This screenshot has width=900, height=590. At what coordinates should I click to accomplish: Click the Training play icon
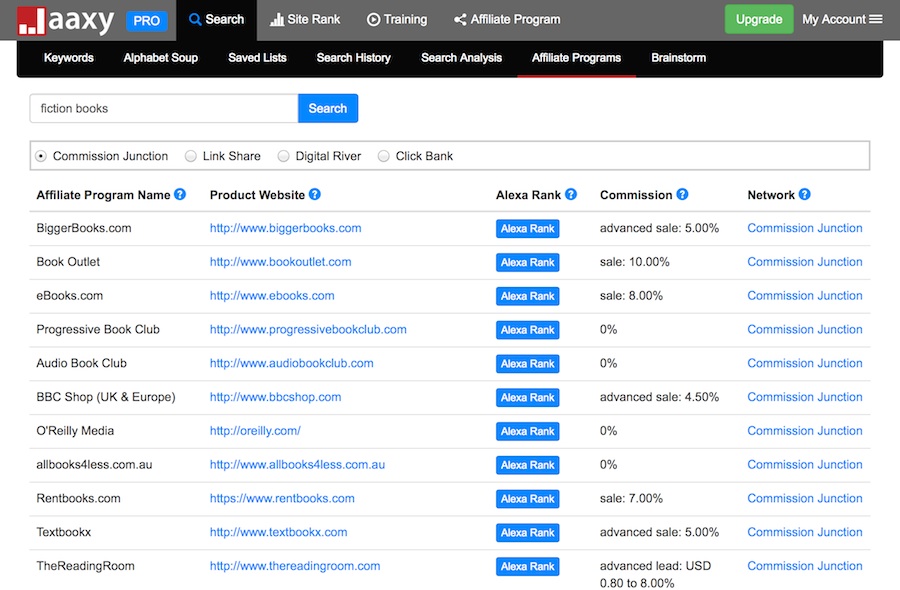(373, 20)
